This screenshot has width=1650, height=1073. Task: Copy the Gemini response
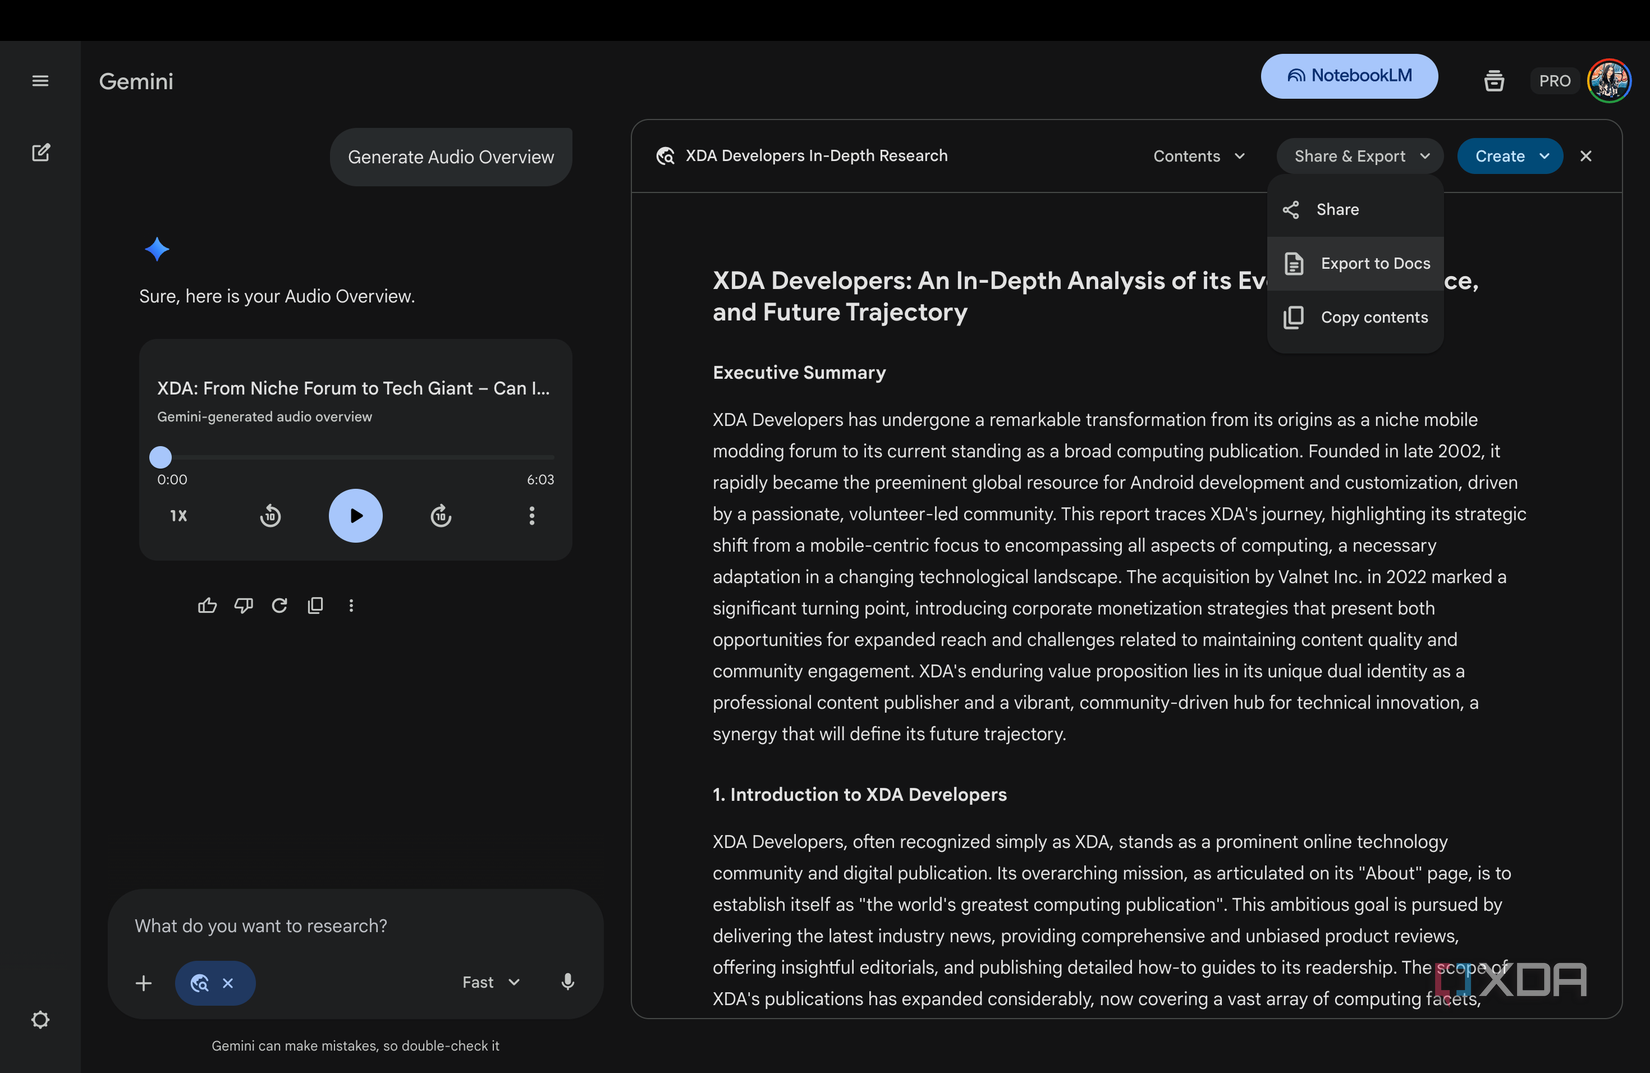[315, 605]
